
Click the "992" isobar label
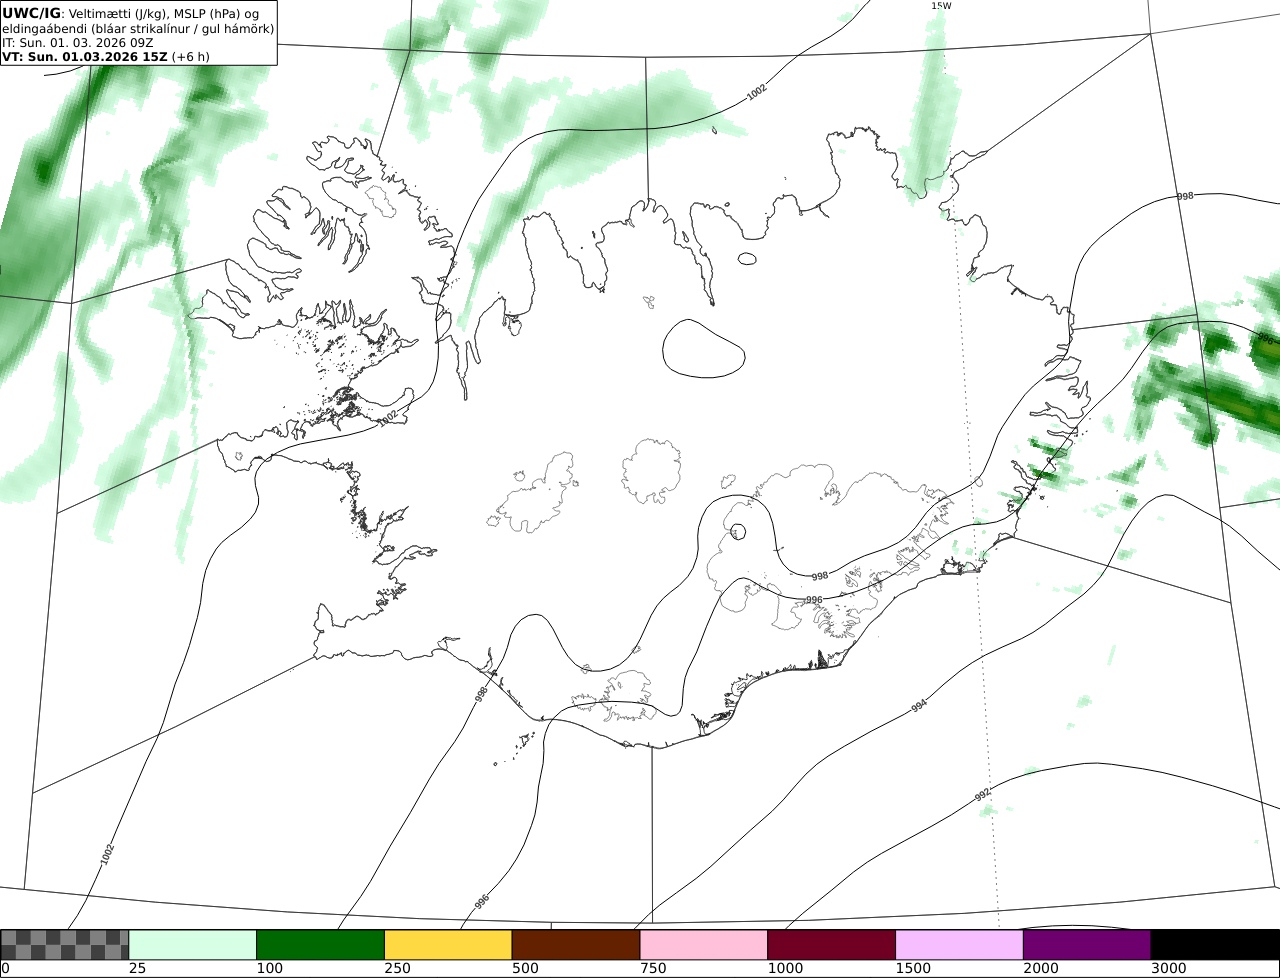pos(983,794)
